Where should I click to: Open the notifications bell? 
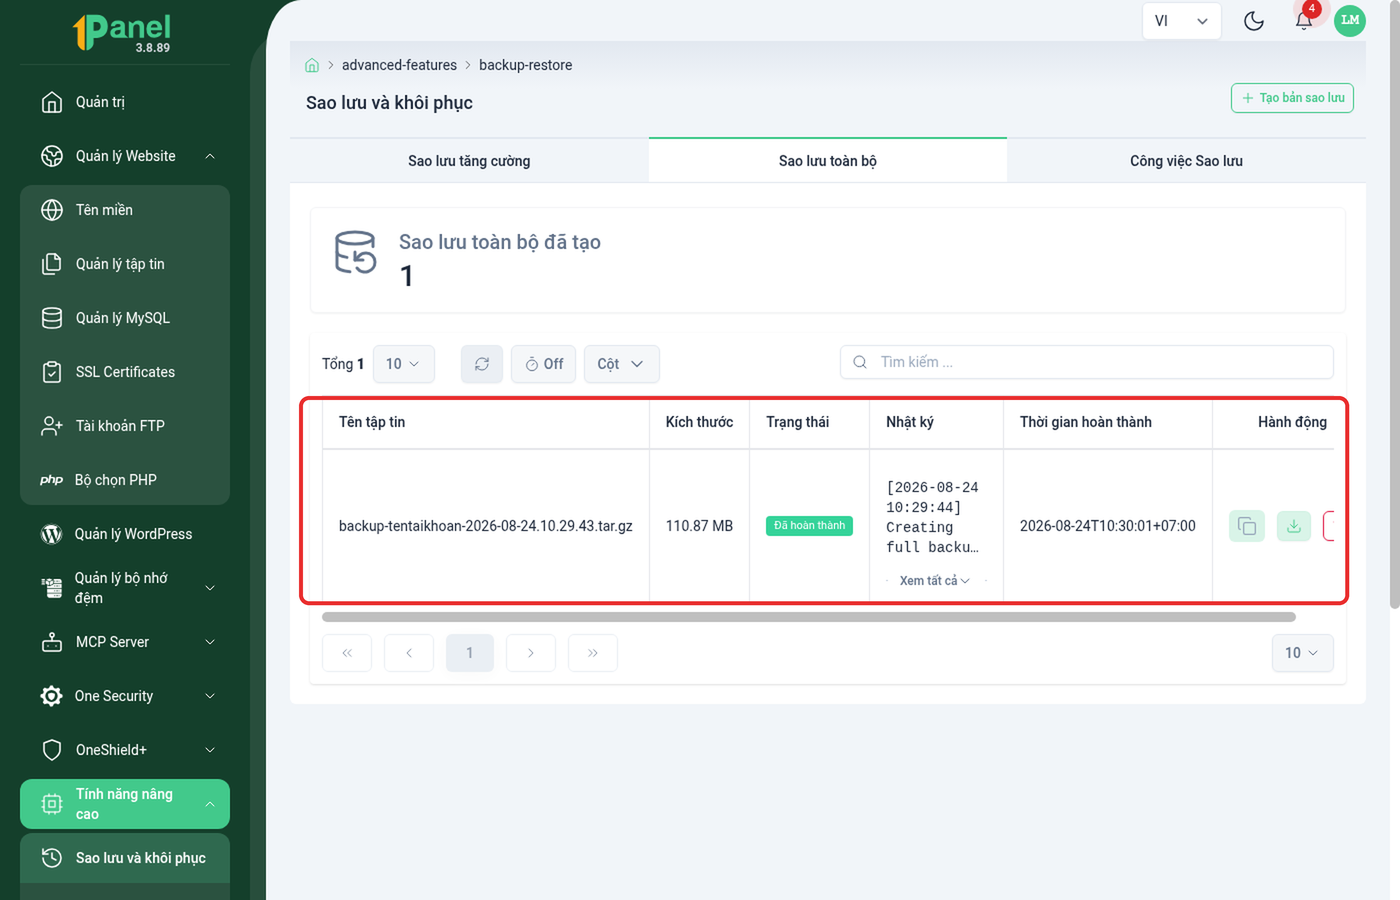tap(1303, 21)
